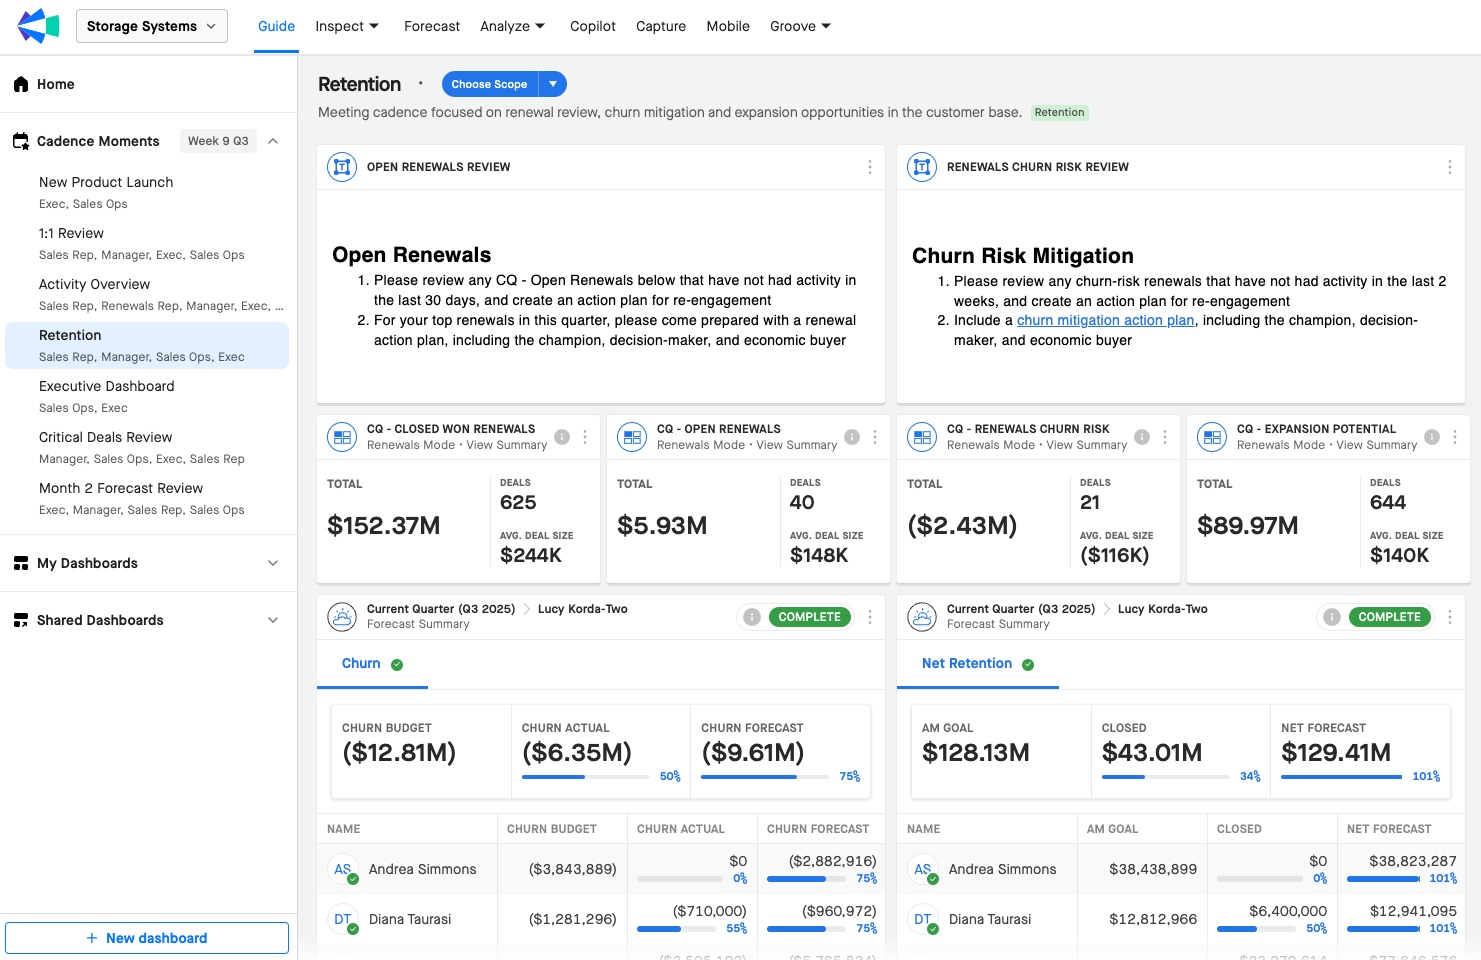Collapse the Cadence Moments section
The image size is (1481, 960).
pos(273,141)
